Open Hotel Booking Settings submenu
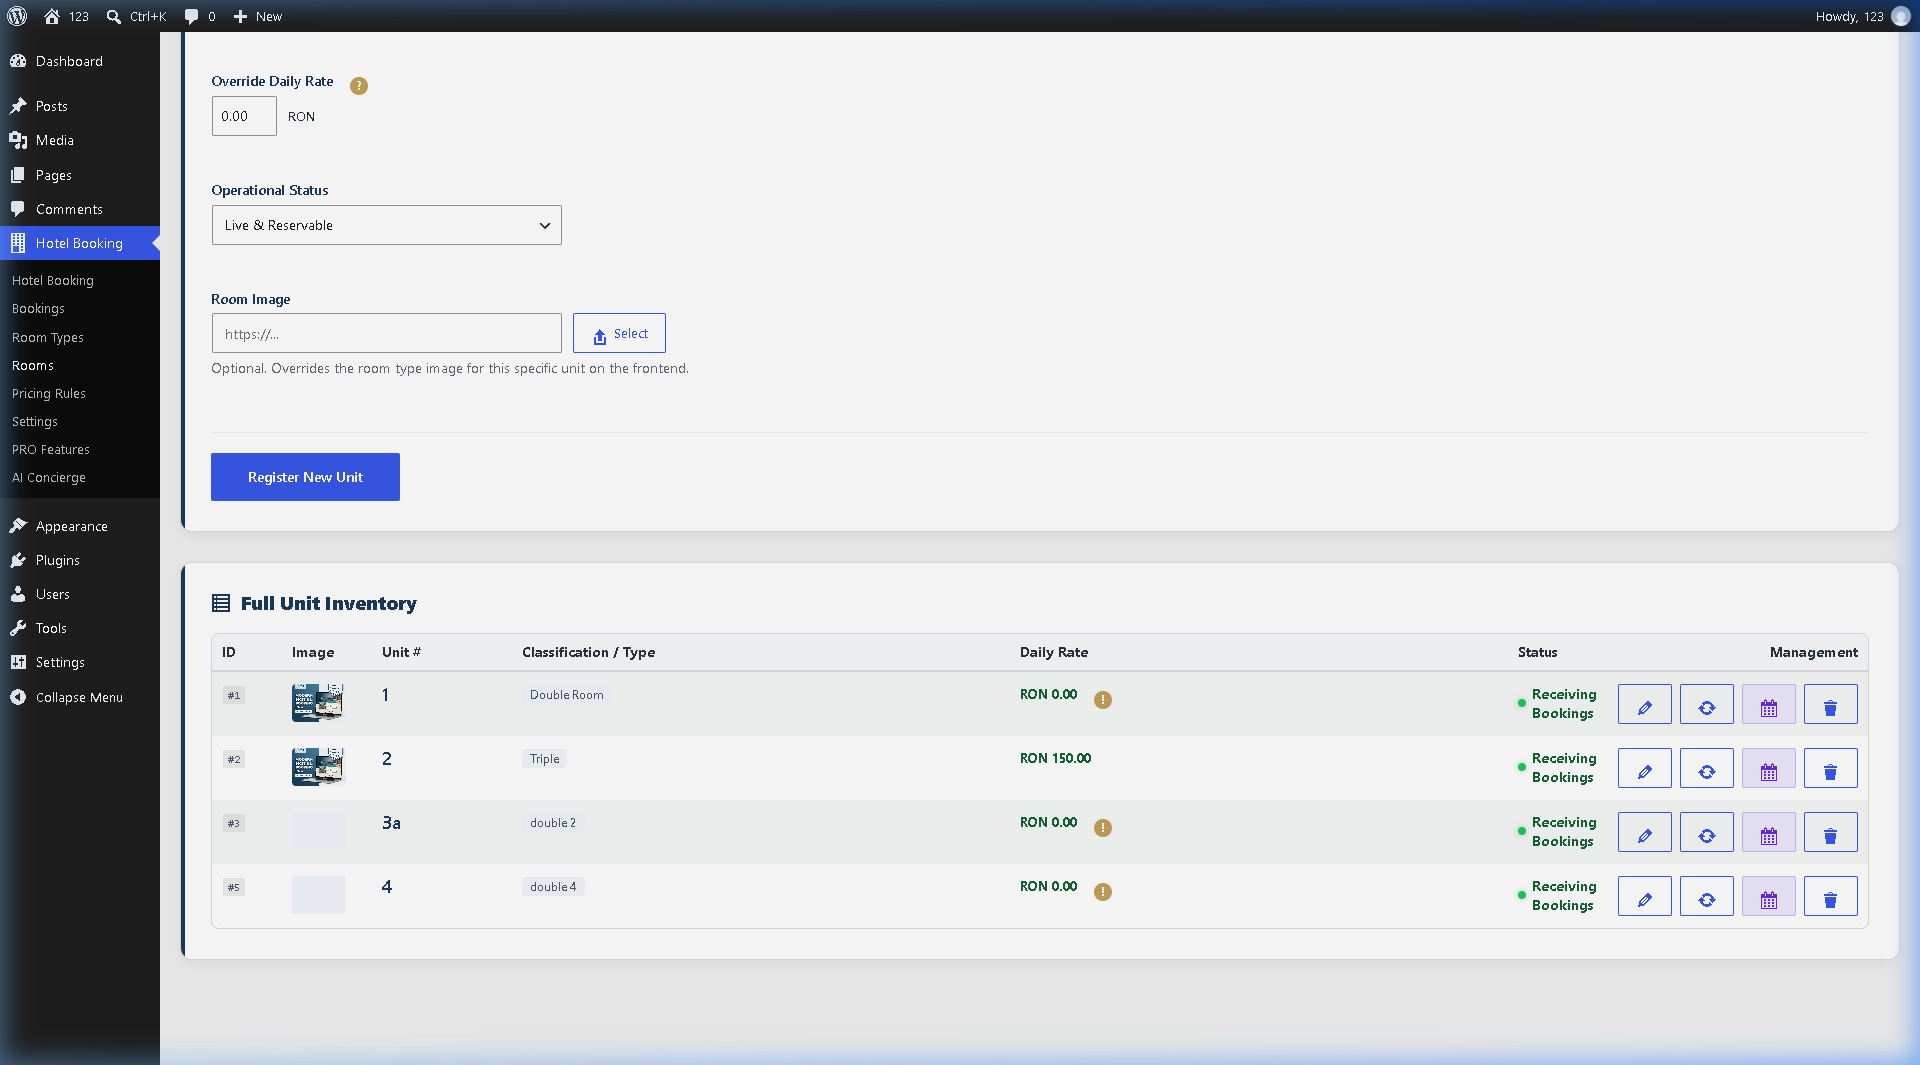1920x1065 pixels. pos(35,422)
